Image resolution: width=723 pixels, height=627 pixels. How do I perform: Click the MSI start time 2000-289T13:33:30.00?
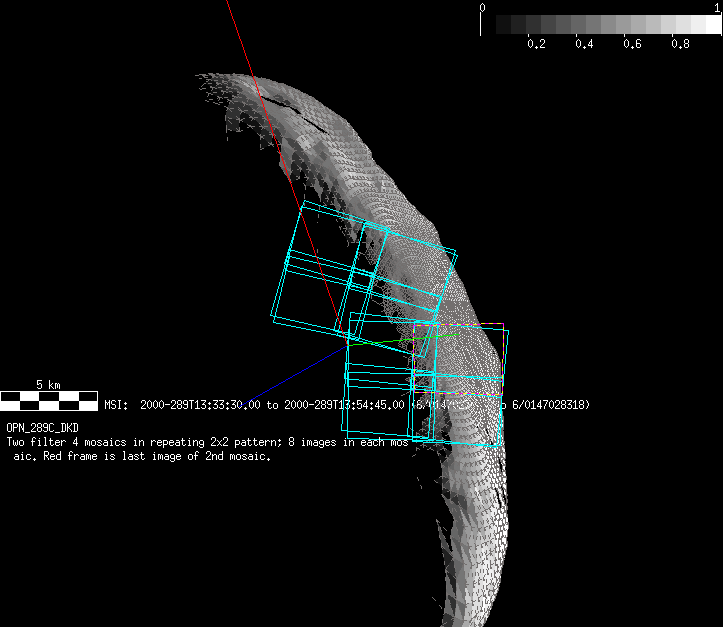pos(200,405)
